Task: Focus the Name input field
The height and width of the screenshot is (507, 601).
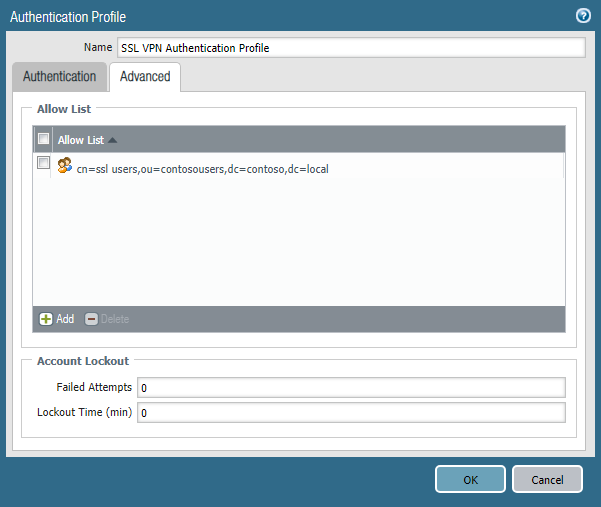Action: point(351,48)
